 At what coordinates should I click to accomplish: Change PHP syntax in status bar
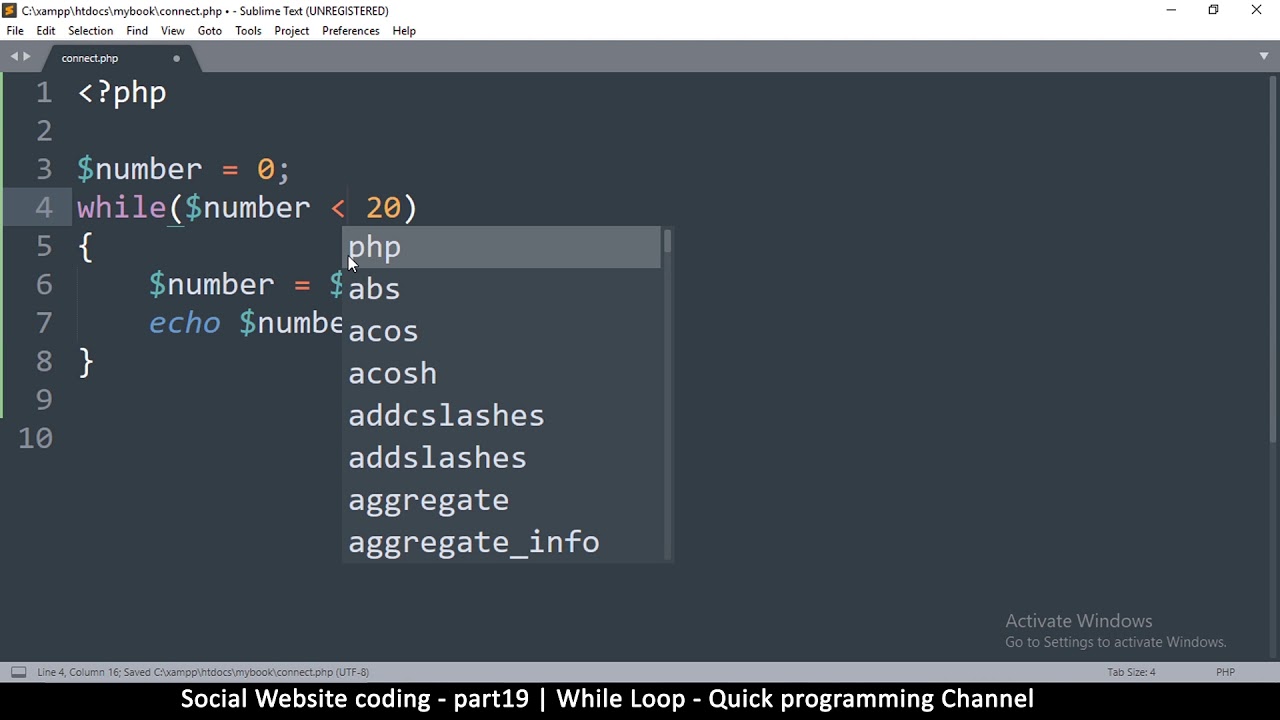(1225, 672)
